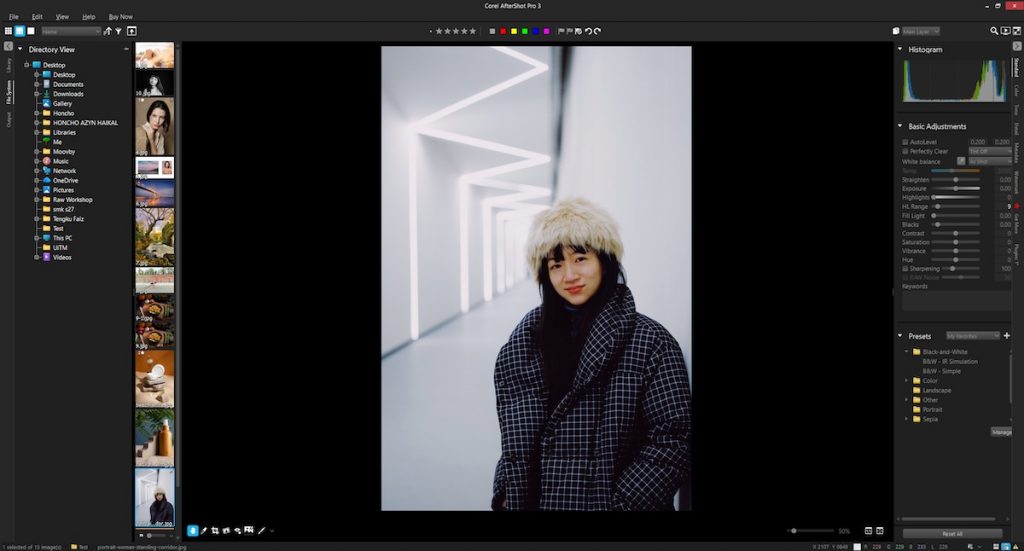Click the rotate right icon
The width and height of the screenshot is (1024, 551).
(x=597, y=31)
